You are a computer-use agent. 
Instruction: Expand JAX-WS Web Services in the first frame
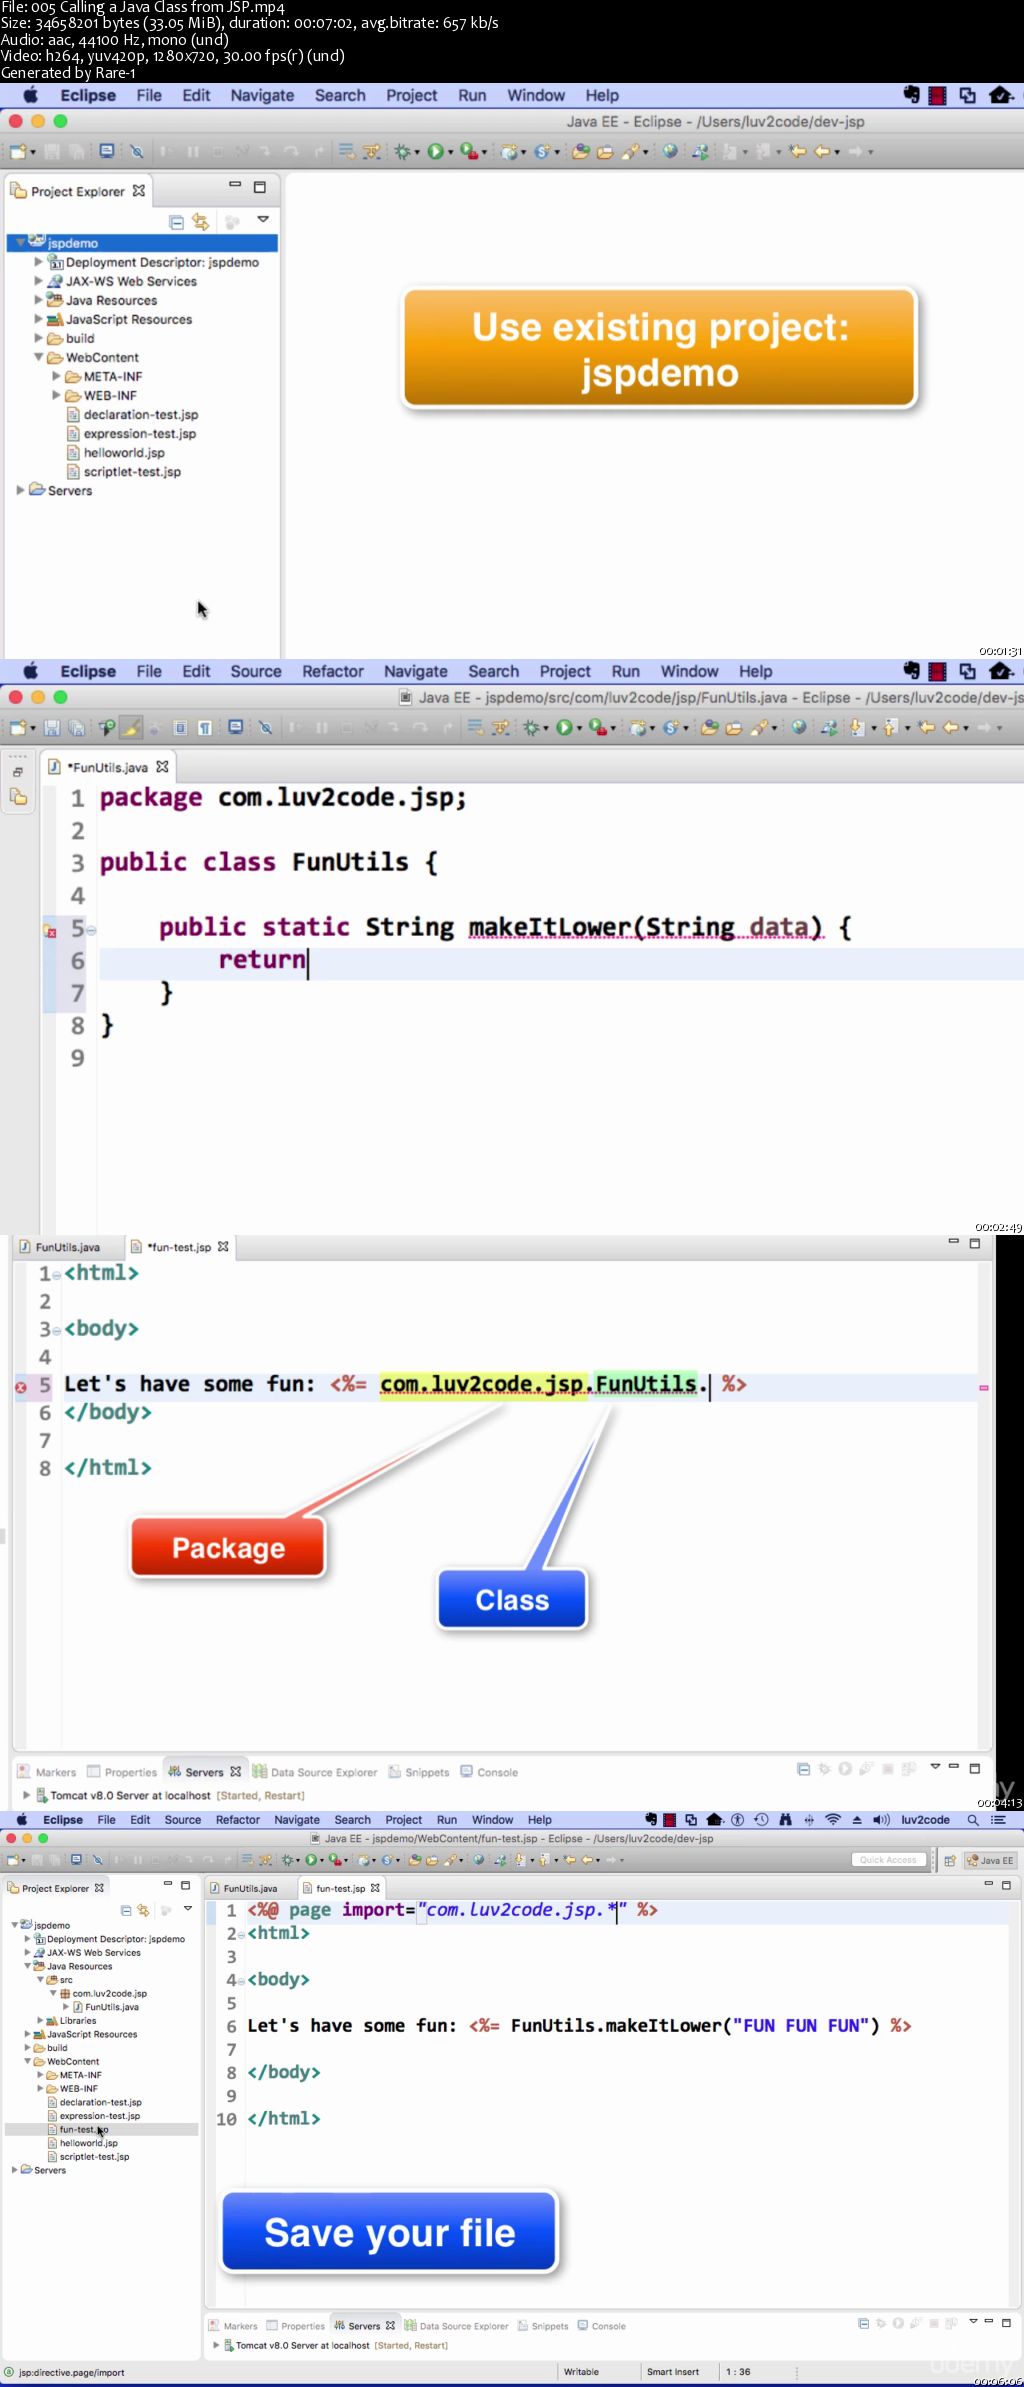39,281
